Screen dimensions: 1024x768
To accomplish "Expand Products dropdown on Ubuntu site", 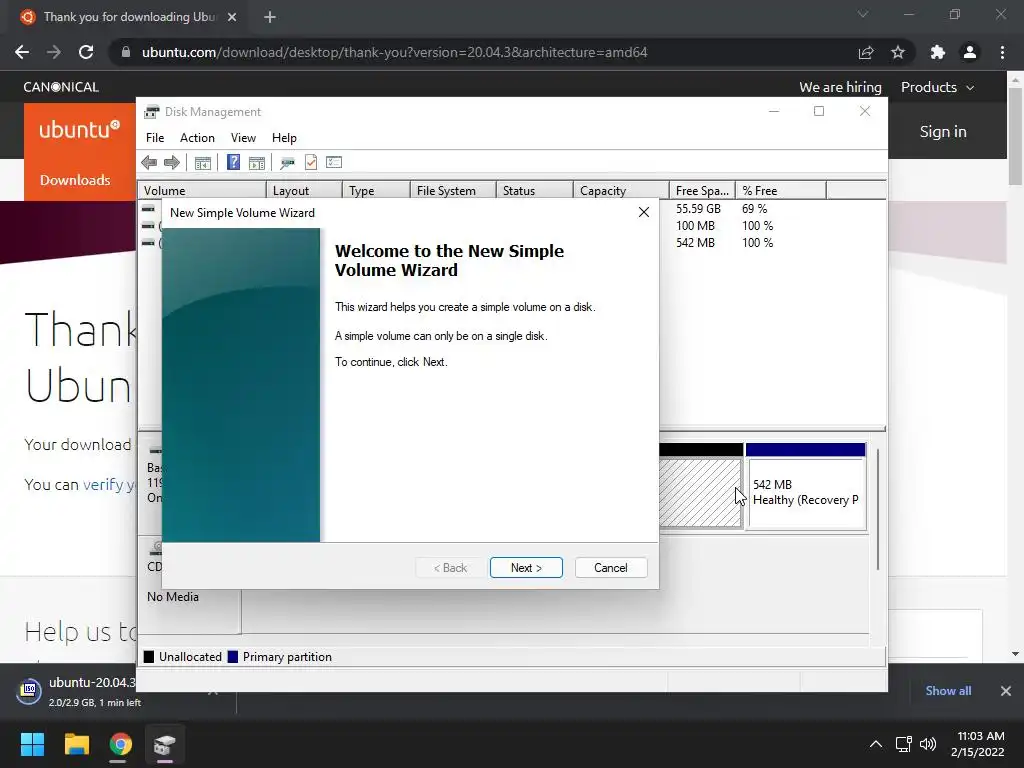I will click(x=937, y=87).
